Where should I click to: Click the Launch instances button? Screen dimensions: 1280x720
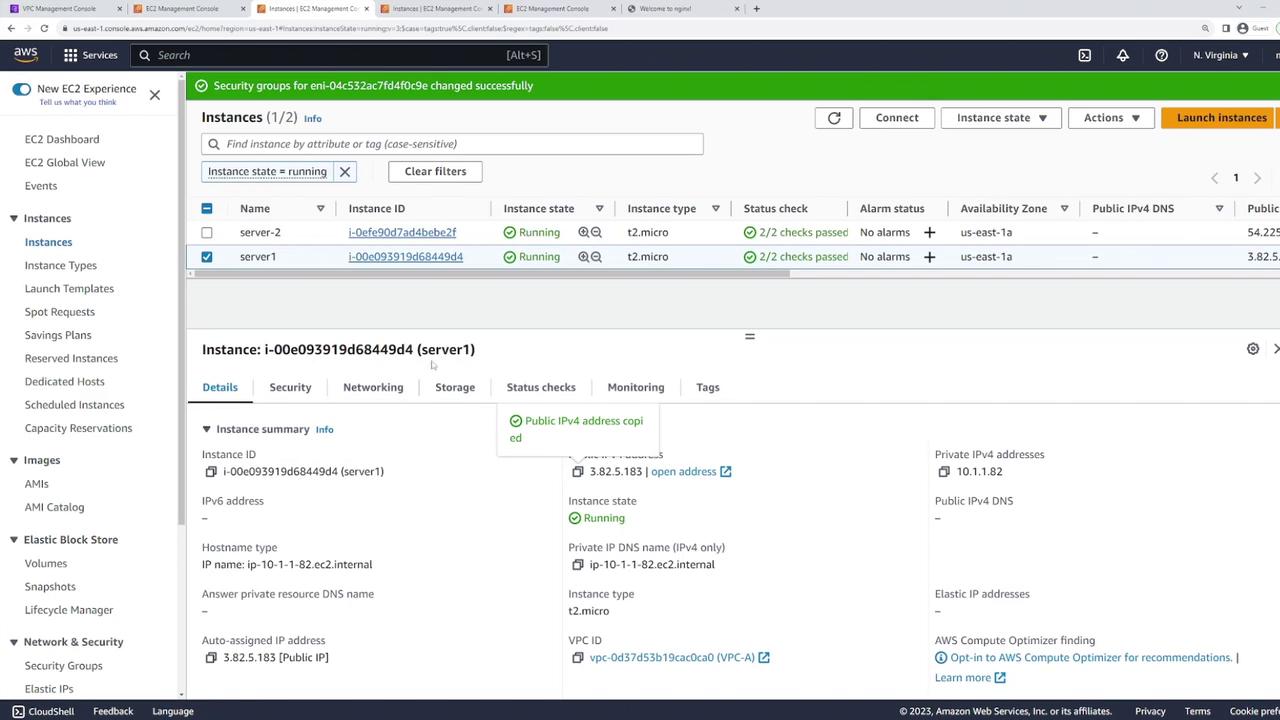1221,118
